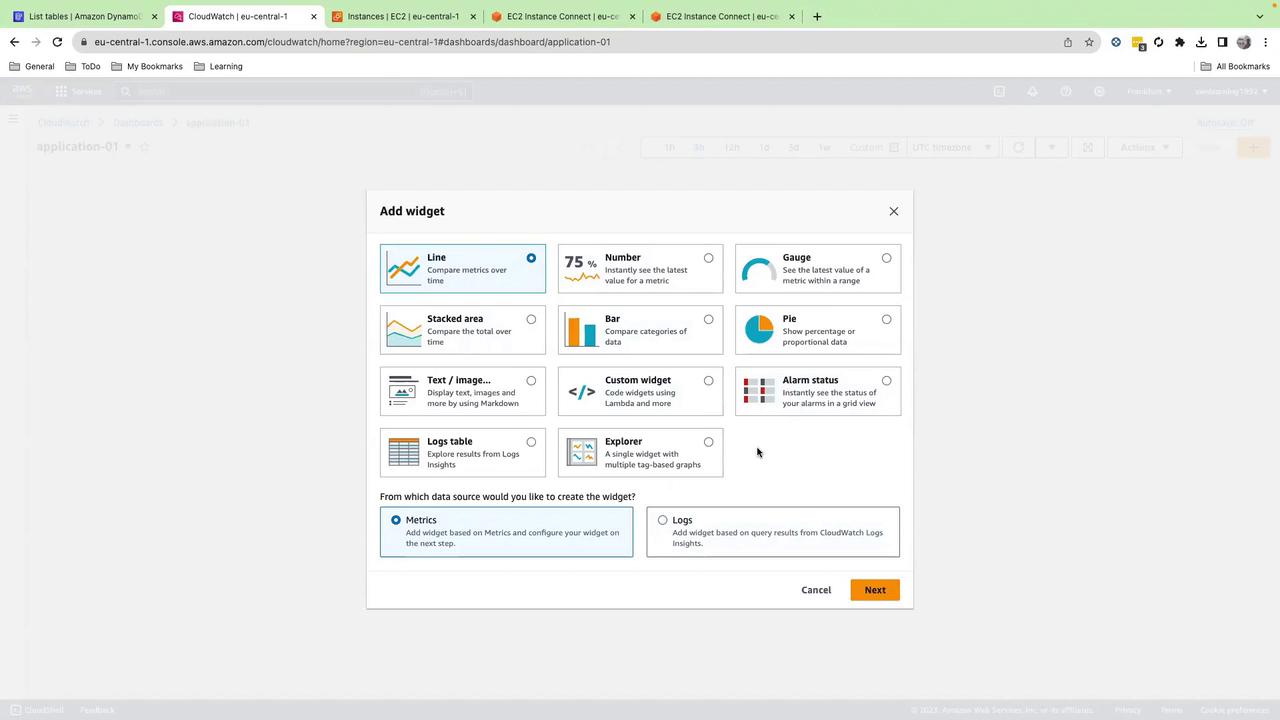This screenshot has width=1280, height=720.
Task: Select the Line widget radio button
Action: click(531, 258)
